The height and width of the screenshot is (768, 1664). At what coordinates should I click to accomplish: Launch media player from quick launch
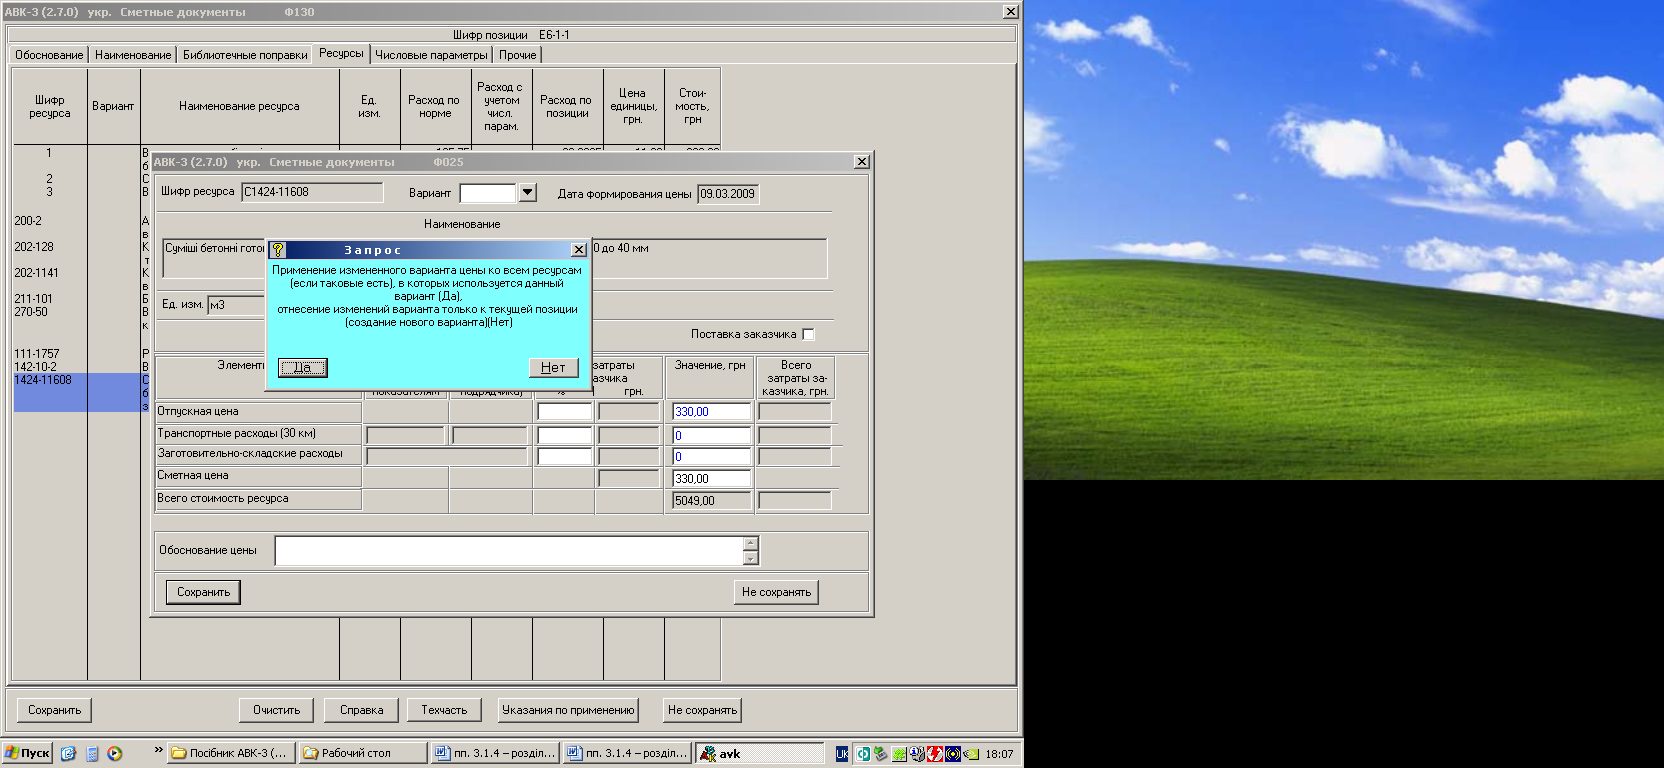(115, 754)
